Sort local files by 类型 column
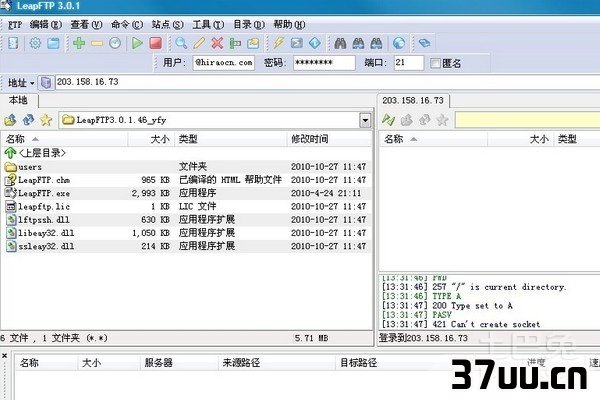The image size is (600, 400). (x=231, y=139)
